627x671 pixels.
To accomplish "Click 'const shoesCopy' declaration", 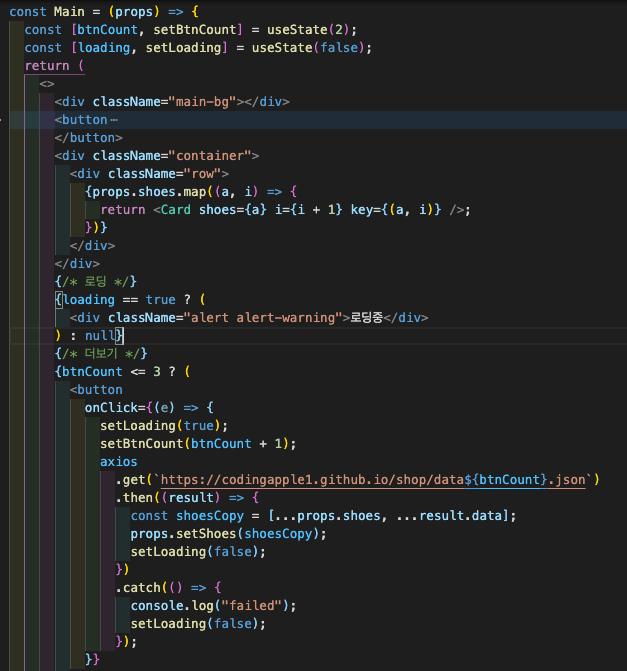I will [x=187, y=516].
